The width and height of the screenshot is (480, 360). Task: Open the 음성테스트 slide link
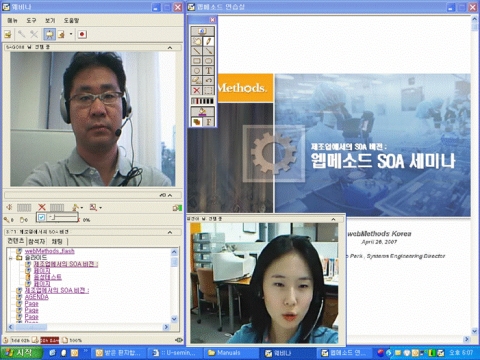point(48,277)
